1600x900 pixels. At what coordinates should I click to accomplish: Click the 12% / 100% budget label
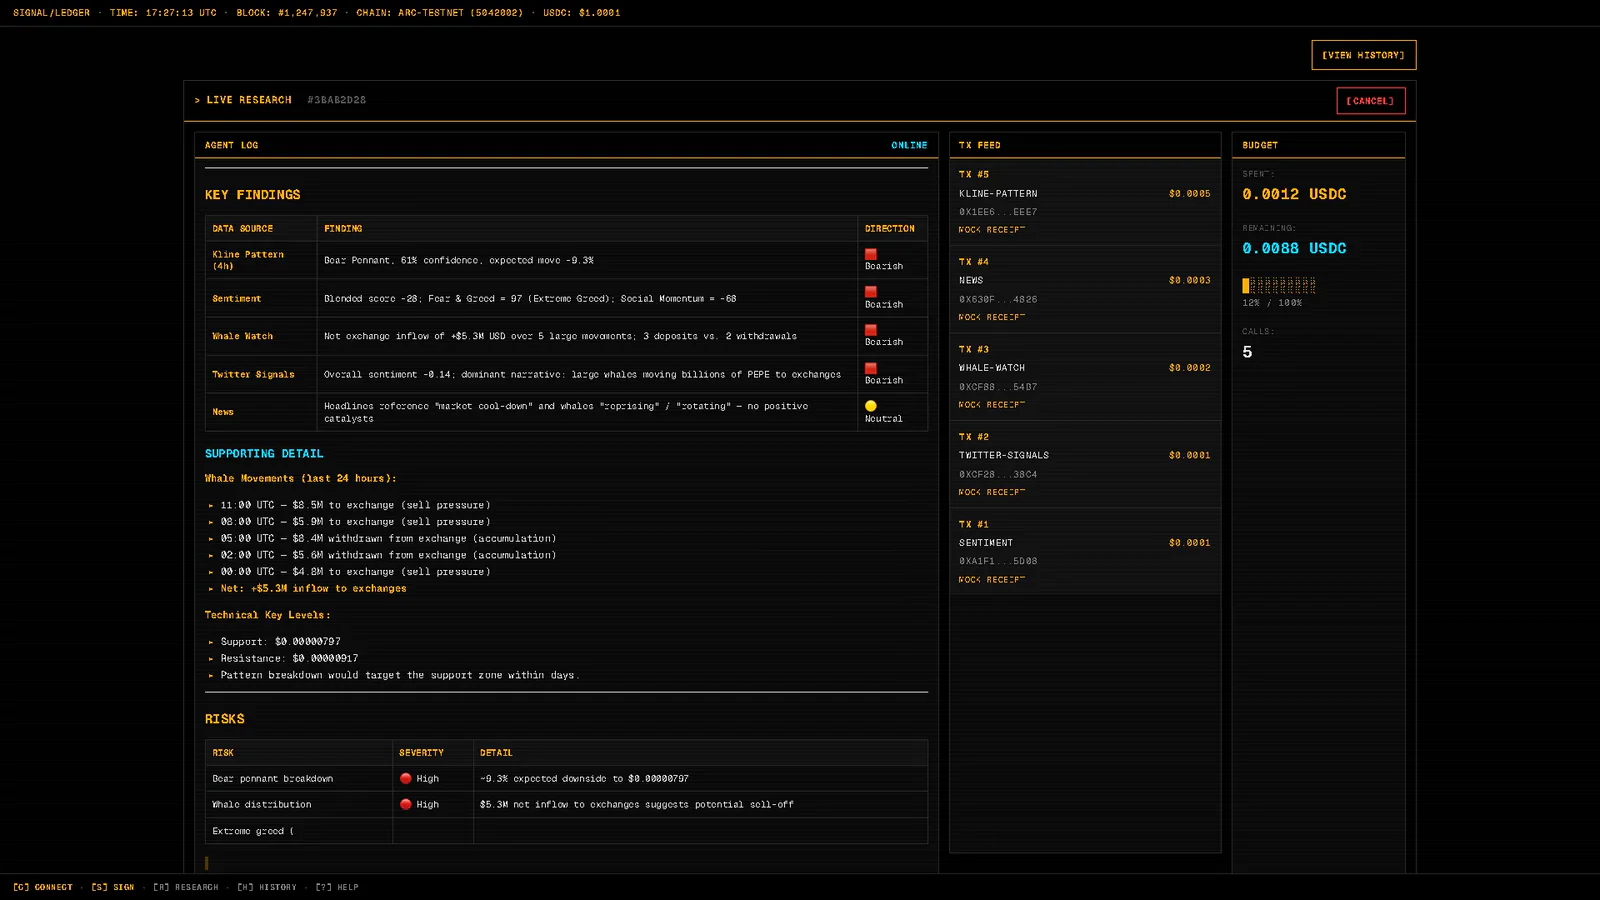[x=1272, y=303]
